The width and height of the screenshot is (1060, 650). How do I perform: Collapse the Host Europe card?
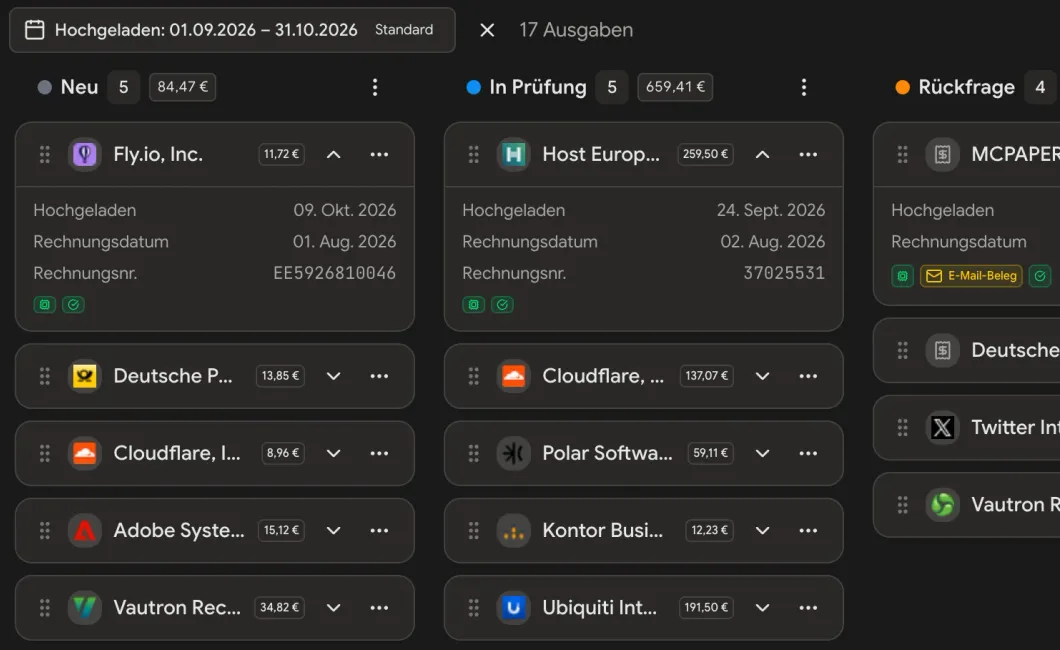[762, 154]
